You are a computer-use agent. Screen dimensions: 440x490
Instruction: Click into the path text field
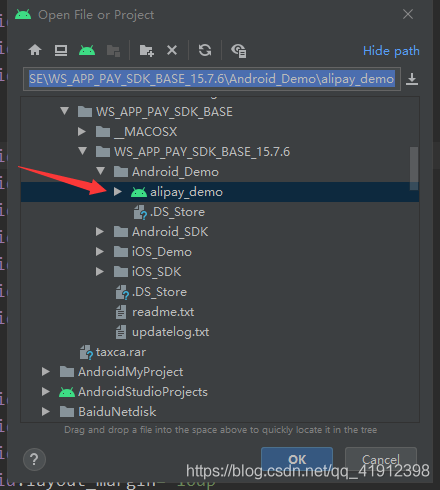click(212, 79)
